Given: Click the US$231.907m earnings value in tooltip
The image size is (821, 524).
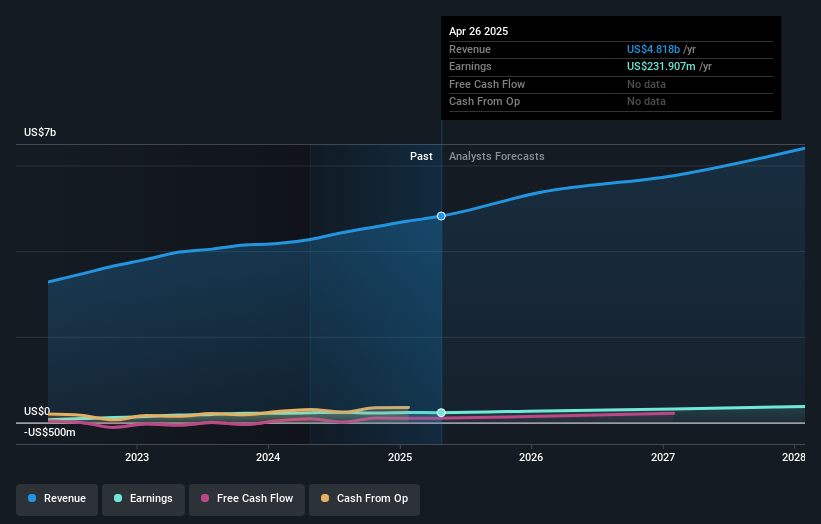Looking at the screenshot, I should (661, 66).
